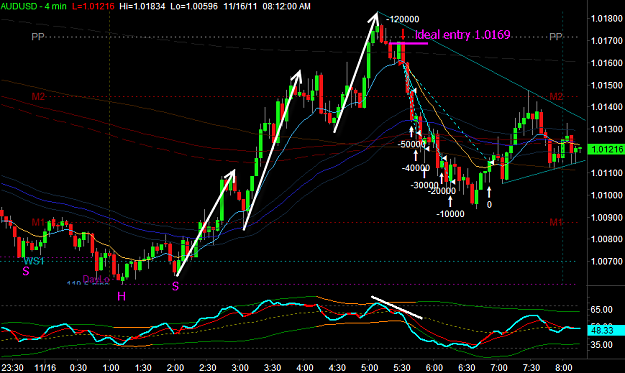Click the 1.01100 price axis label
This screenshot has height=373, width=625.
click(606, 173)
